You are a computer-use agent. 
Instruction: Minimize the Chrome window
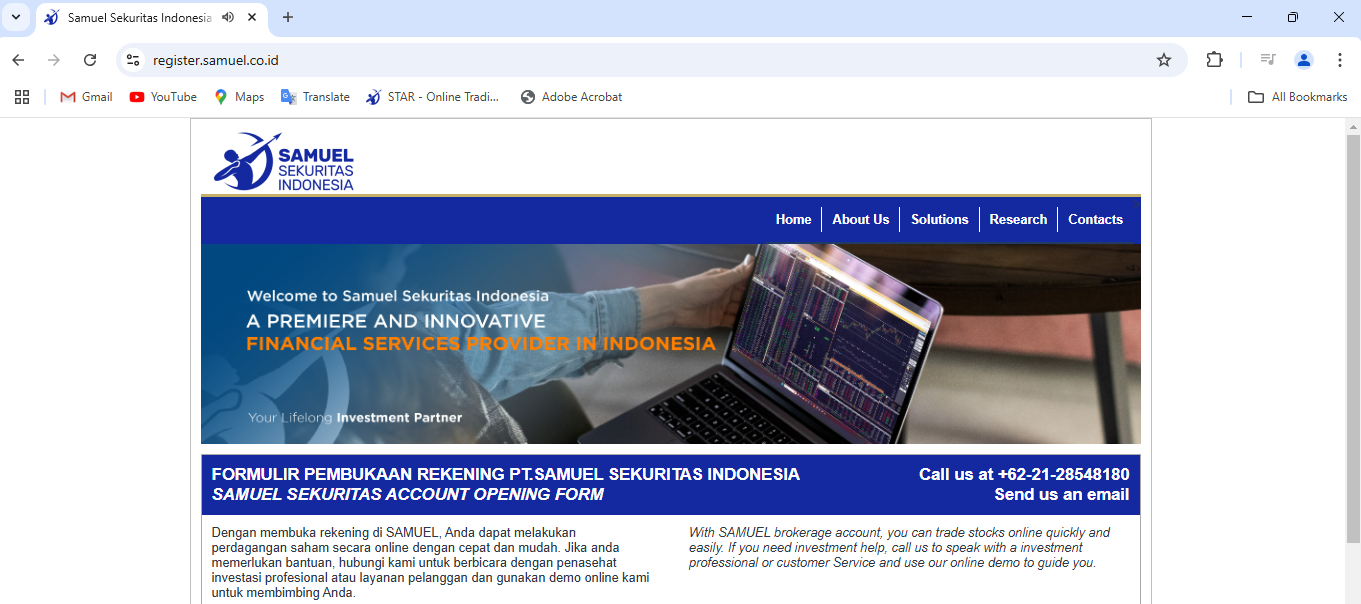click(1247, 17)
